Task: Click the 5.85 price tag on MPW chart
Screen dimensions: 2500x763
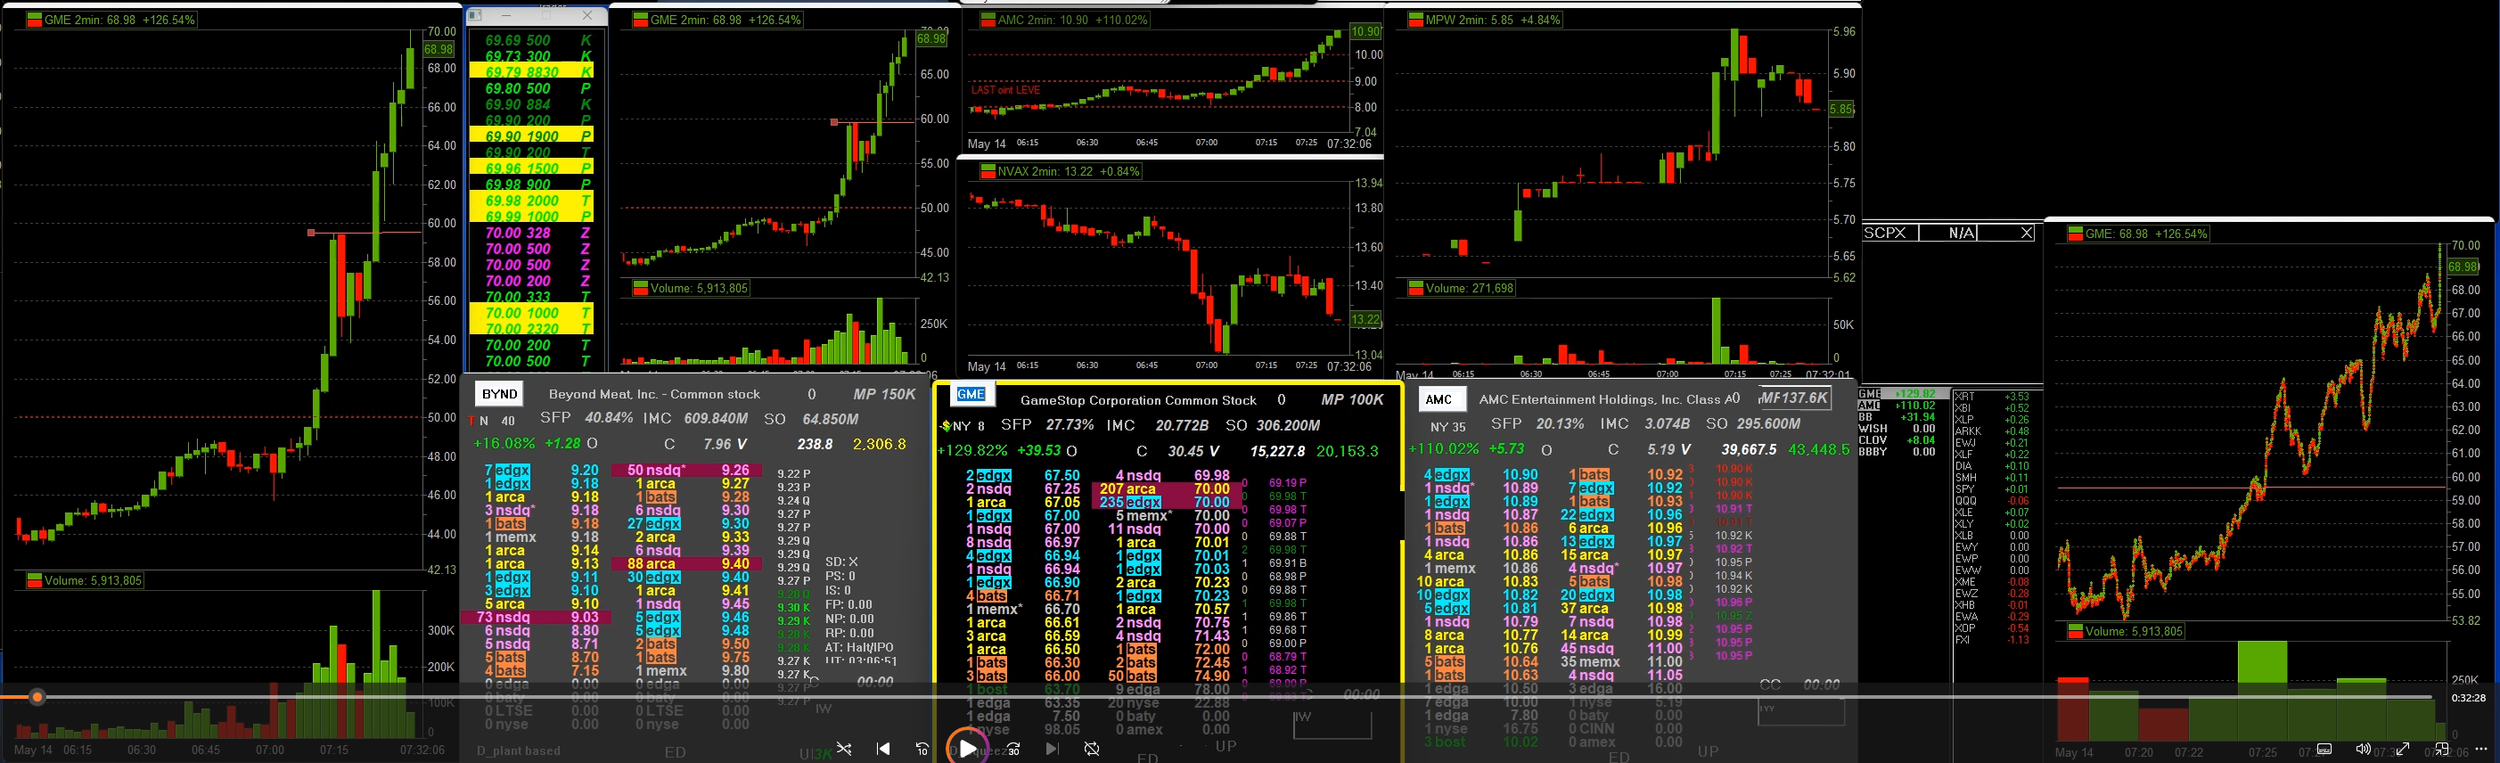Action: tap(1841, 109)
